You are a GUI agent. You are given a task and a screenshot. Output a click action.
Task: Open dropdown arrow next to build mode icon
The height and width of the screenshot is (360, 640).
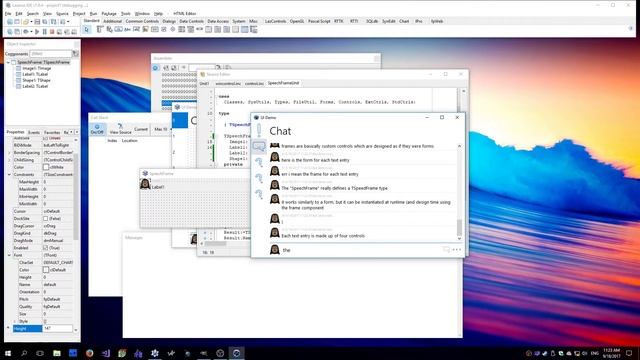pos(31,31)
